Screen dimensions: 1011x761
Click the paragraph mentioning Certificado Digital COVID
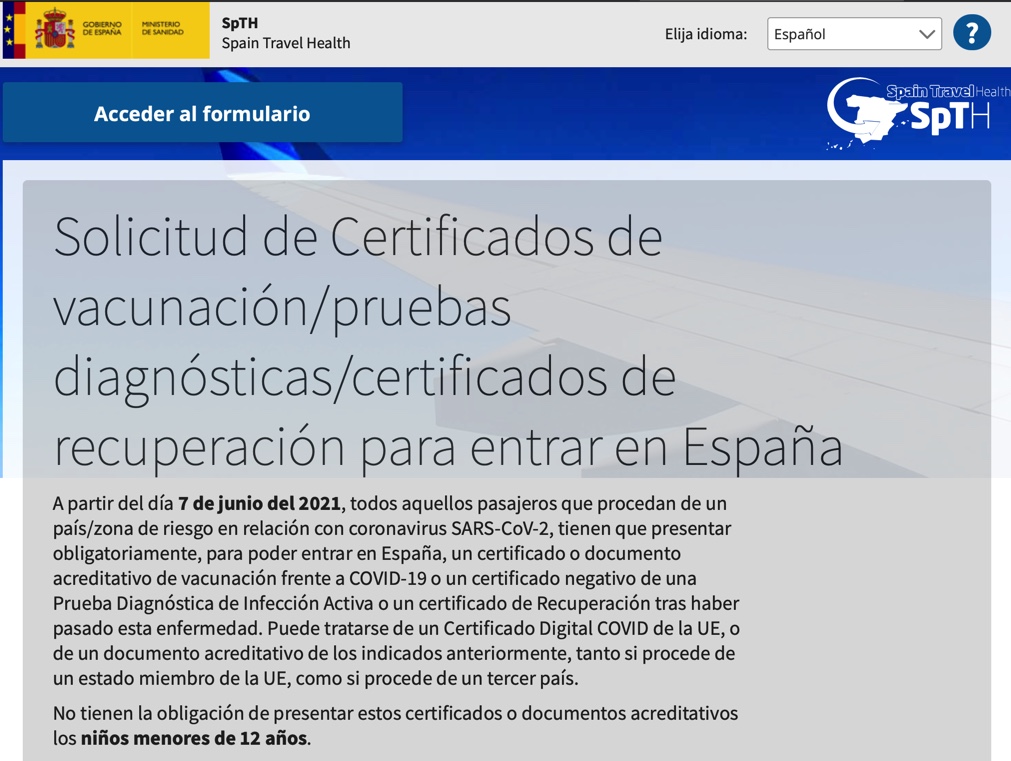(396, 590)
